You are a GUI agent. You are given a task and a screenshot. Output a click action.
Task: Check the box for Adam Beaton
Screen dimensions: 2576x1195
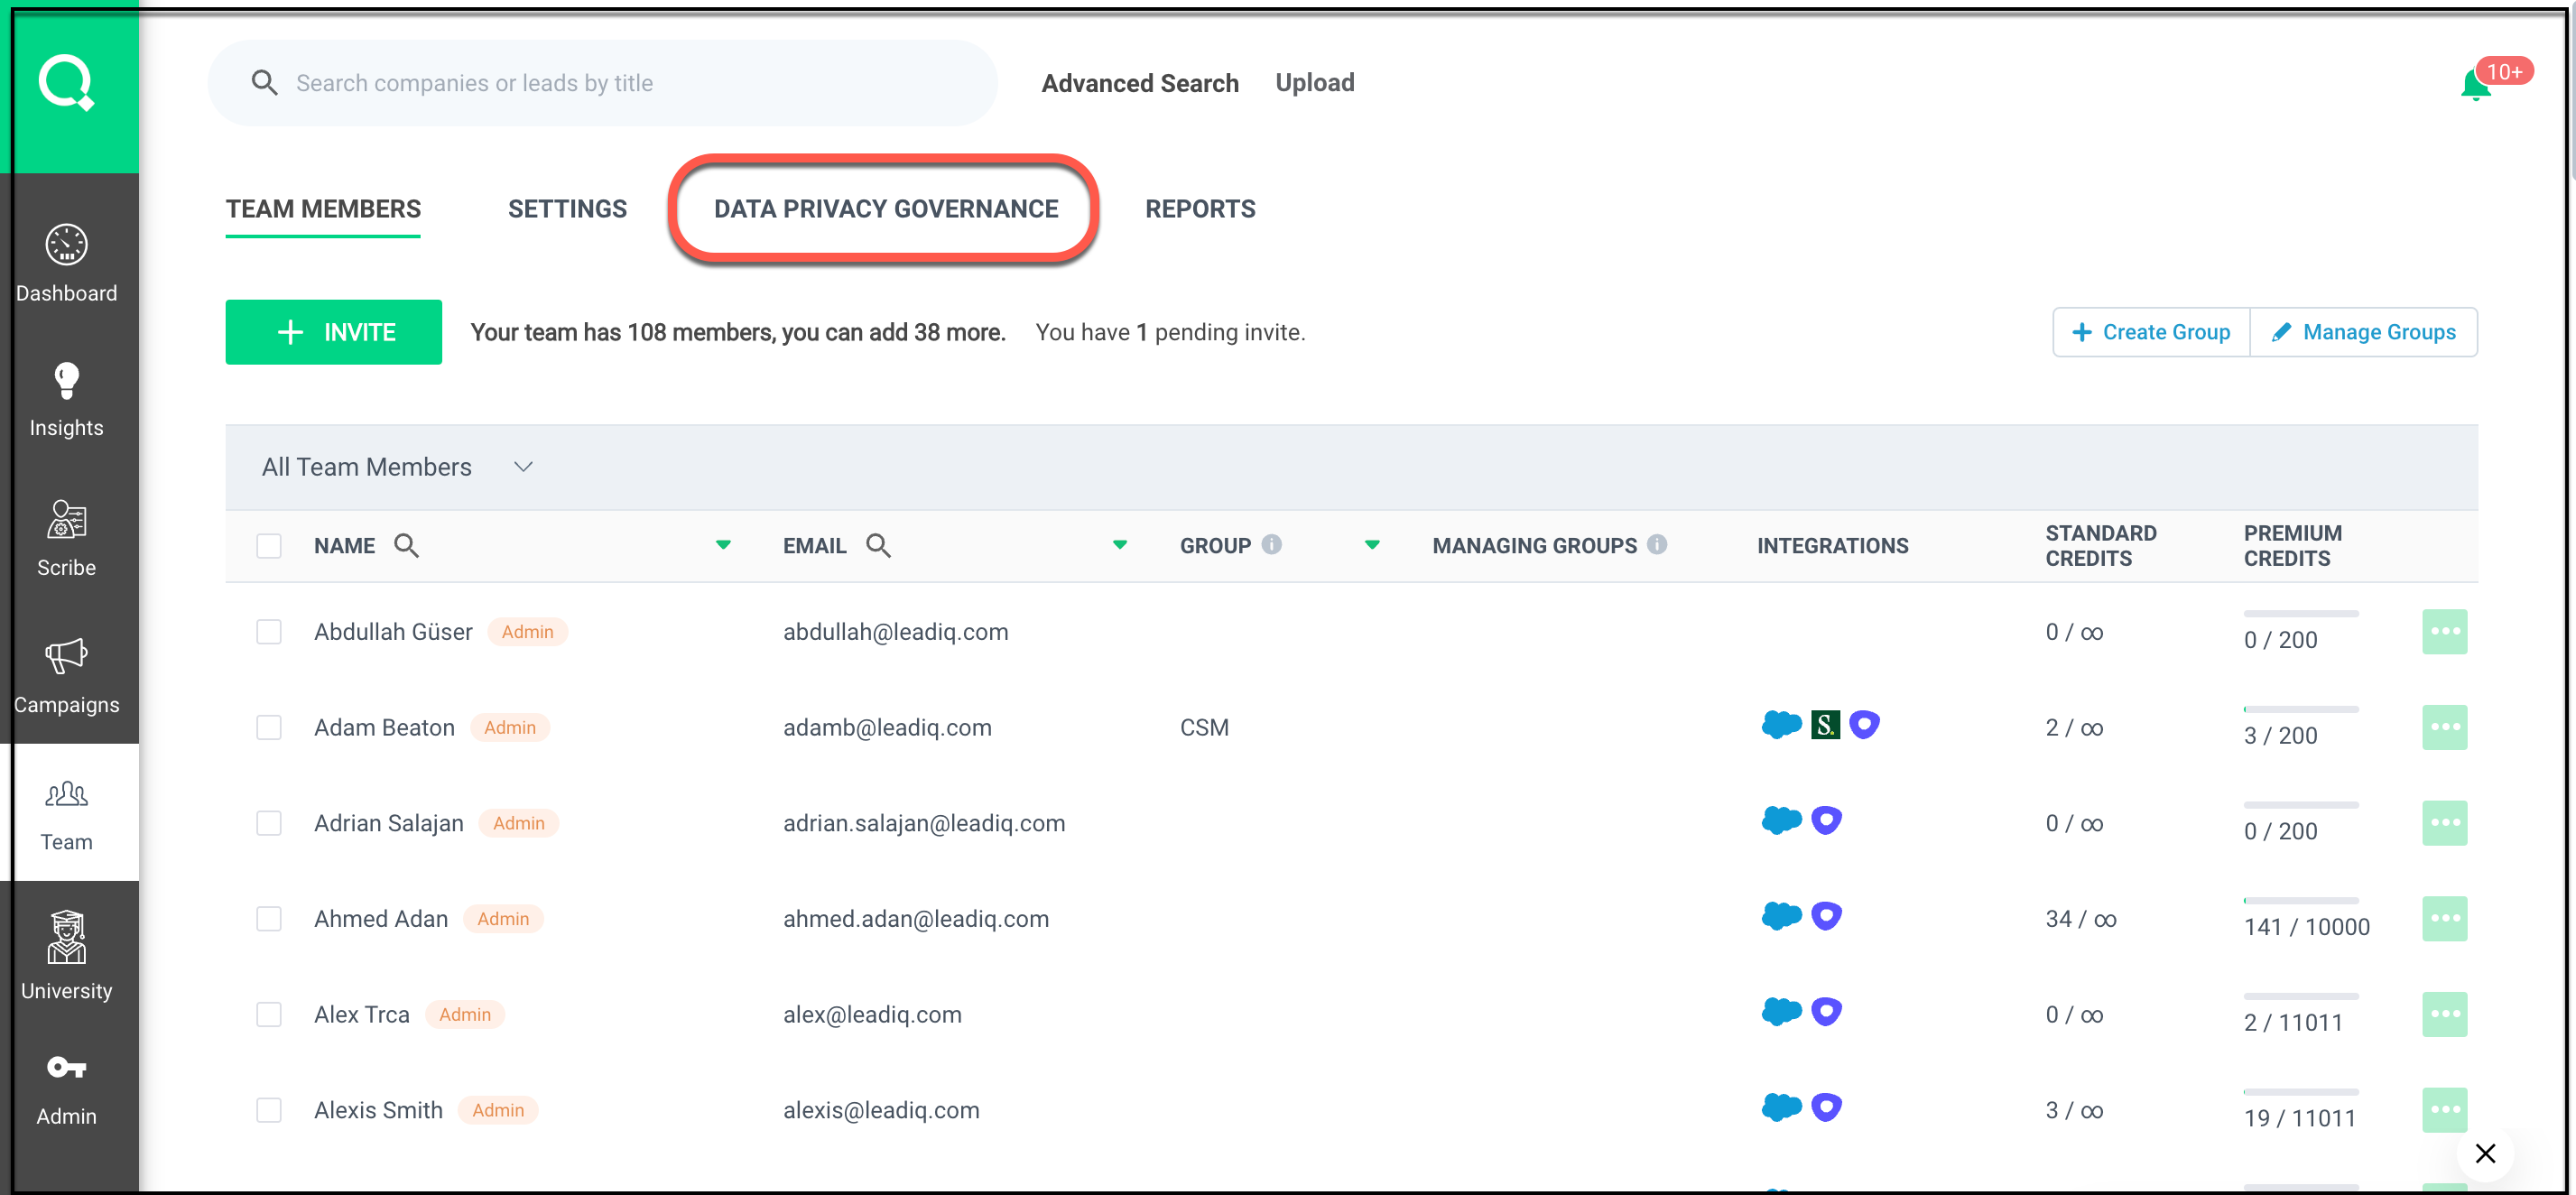pyautogui.click(x=269, y=727)
